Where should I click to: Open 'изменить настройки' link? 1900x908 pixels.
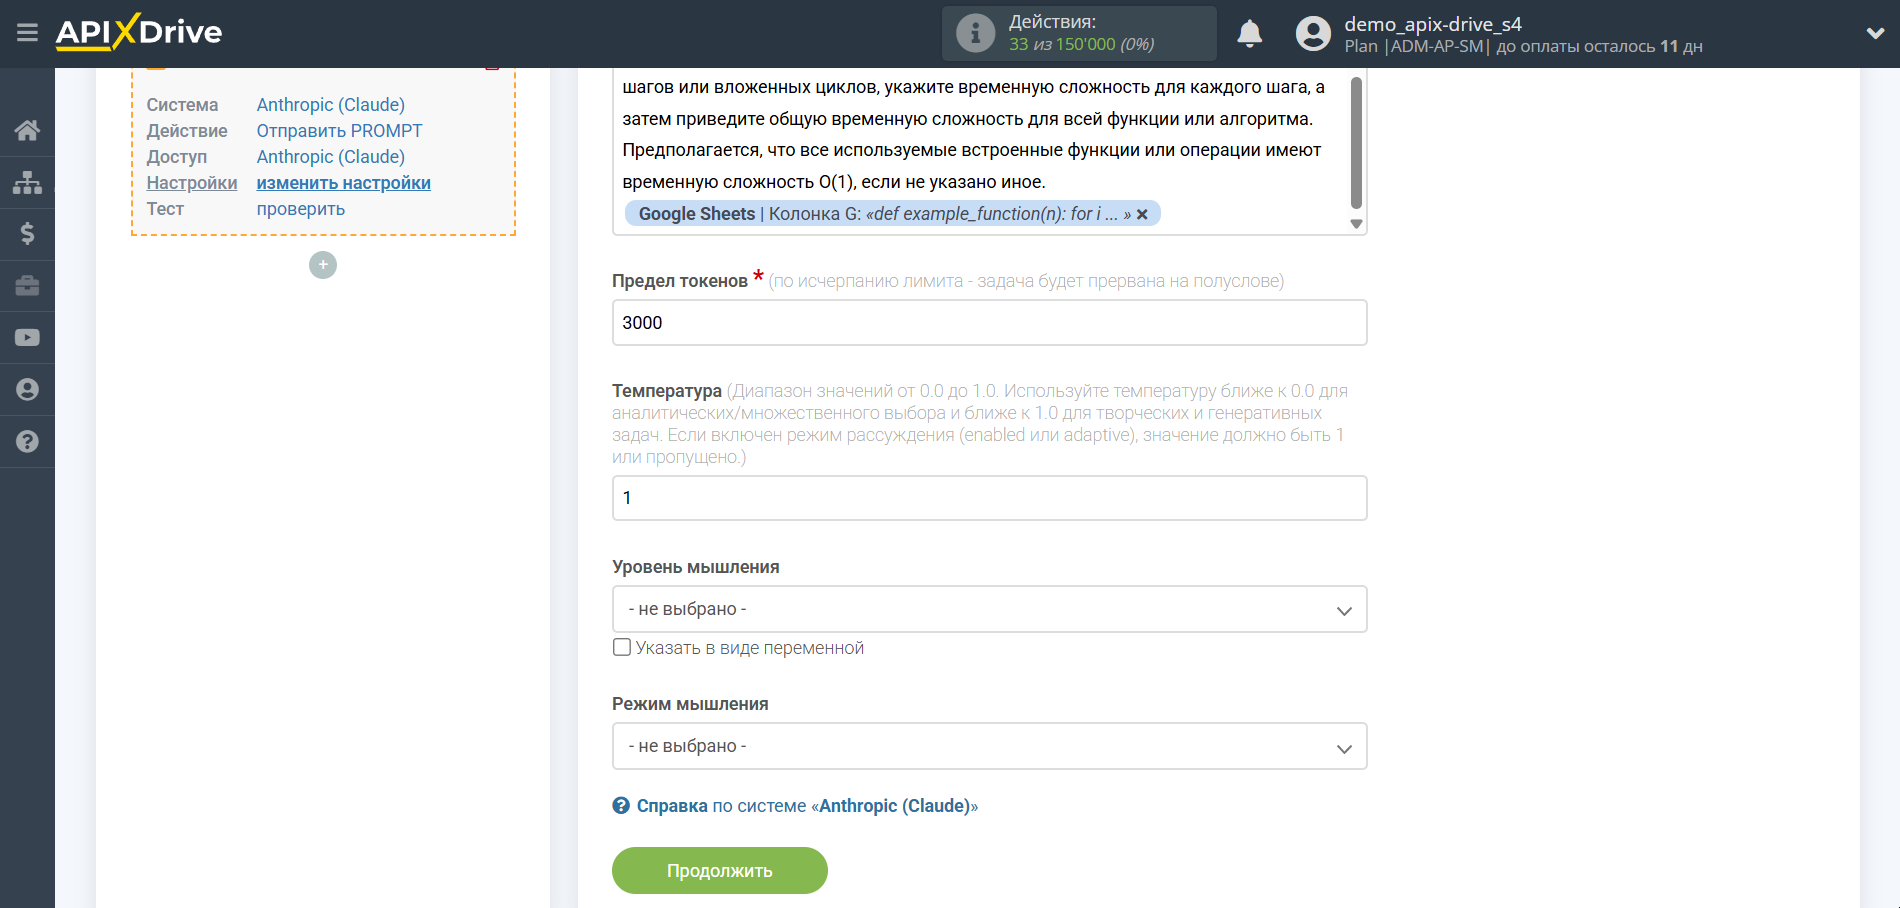click(343, 183)
